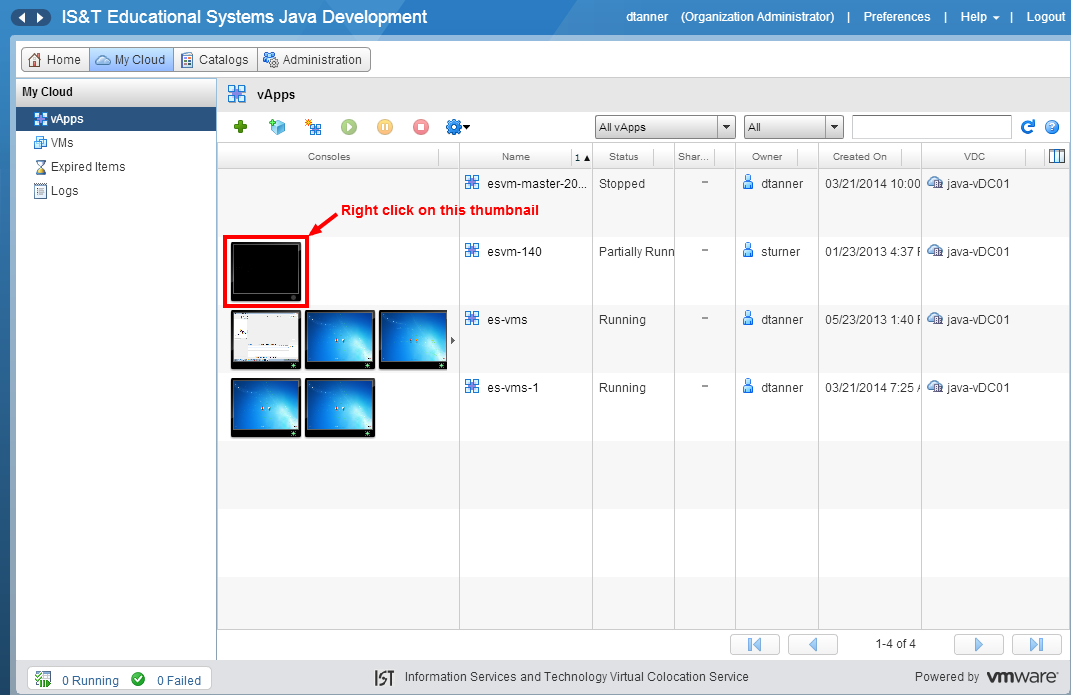Viewport: 1071px width, 695px height.
Task: Click the blue refresh icon
Action: [1027, 127]
